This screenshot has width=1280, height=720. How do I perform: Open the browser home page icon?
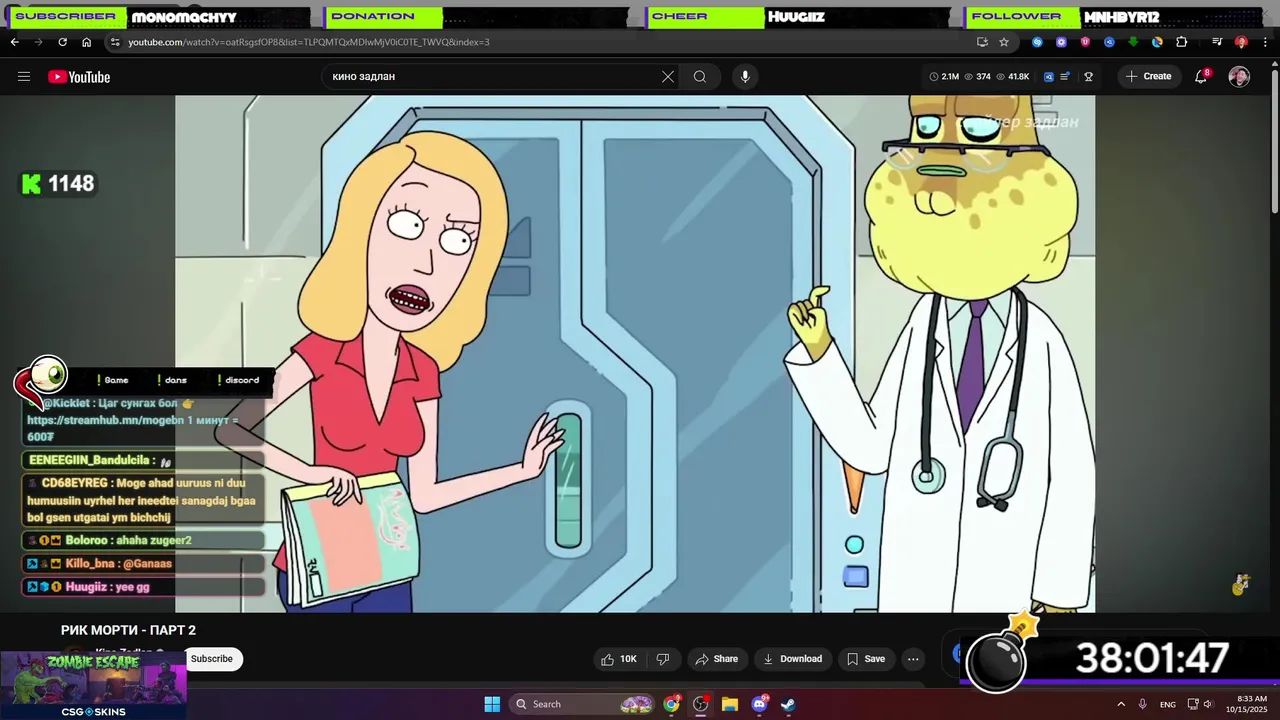tap(86, 42)
